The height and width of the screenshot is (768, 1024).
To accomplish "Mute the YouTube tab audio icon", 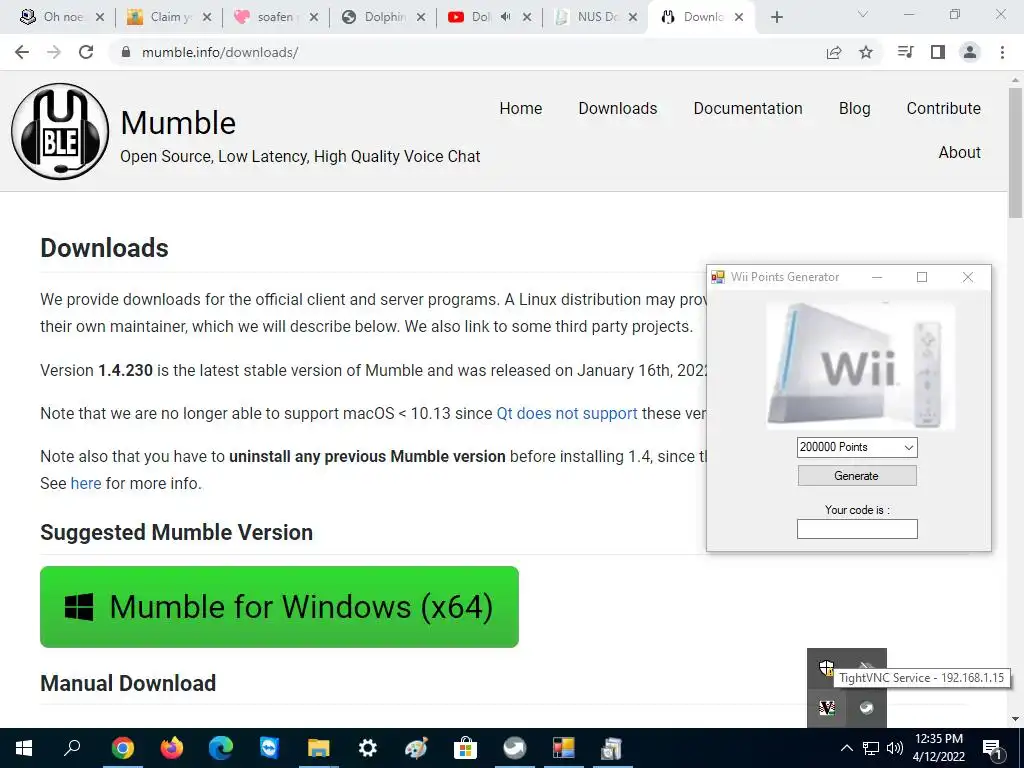I will pos(505,17).
